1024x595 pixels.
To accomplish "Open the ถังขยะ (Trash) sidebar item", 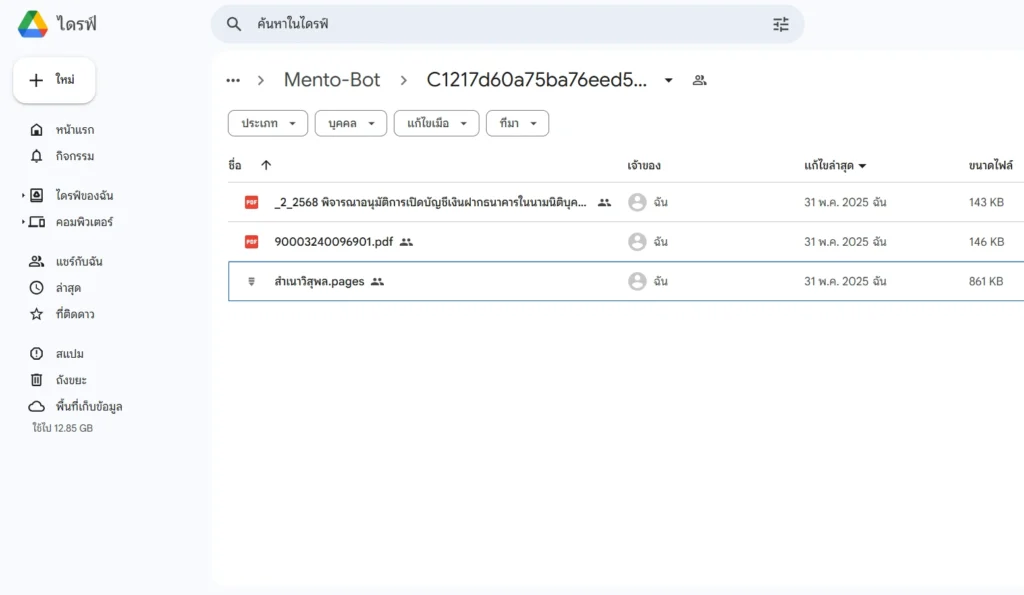I will click(70, 380).
